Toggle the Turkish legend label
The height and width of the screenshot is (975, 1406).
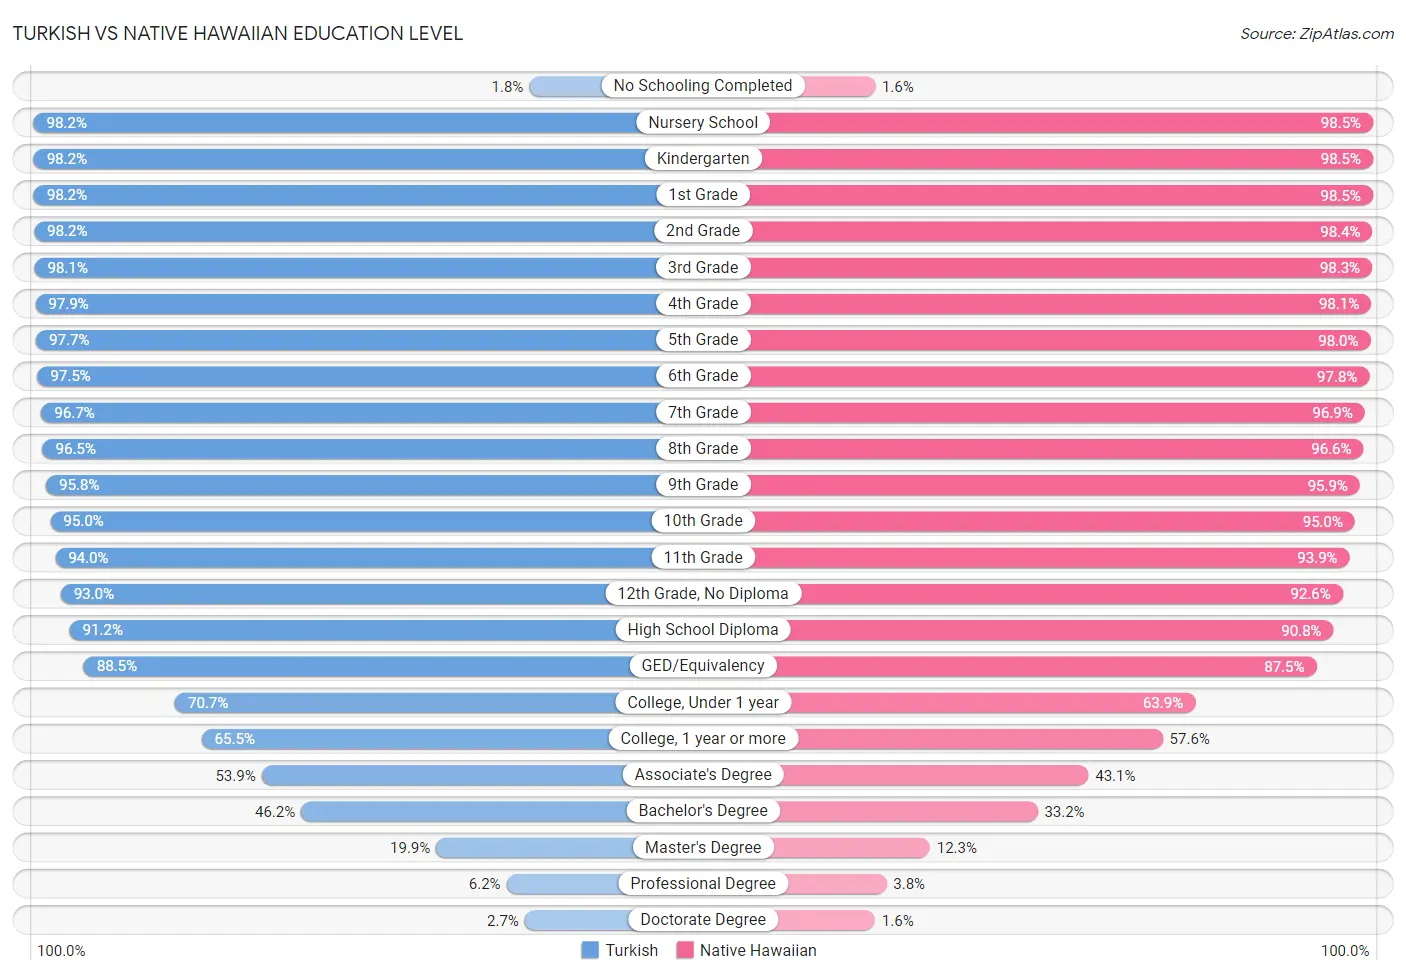point(631,950)
